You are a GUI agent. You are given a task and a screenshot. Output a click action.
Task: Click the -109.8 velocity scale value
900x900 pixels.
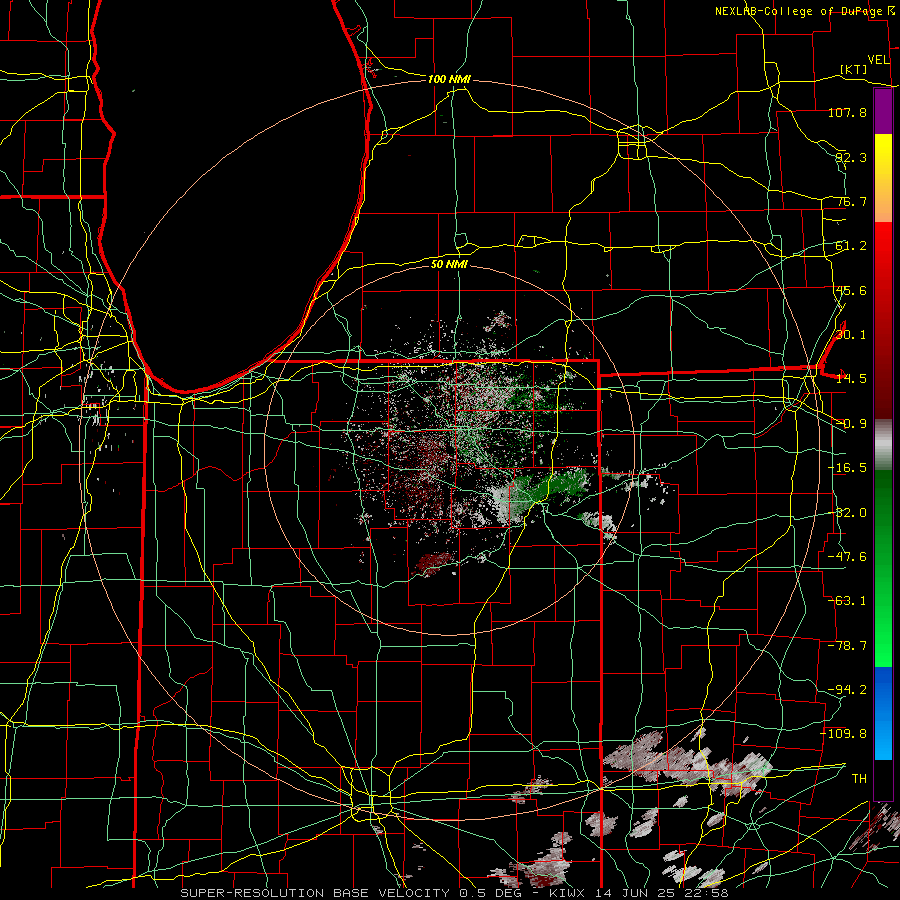tap(844, 734)
